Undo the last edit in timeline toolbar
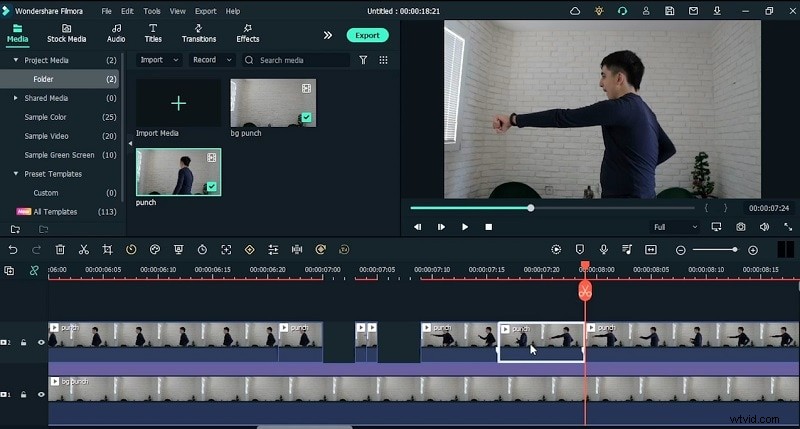 [13, 249]
